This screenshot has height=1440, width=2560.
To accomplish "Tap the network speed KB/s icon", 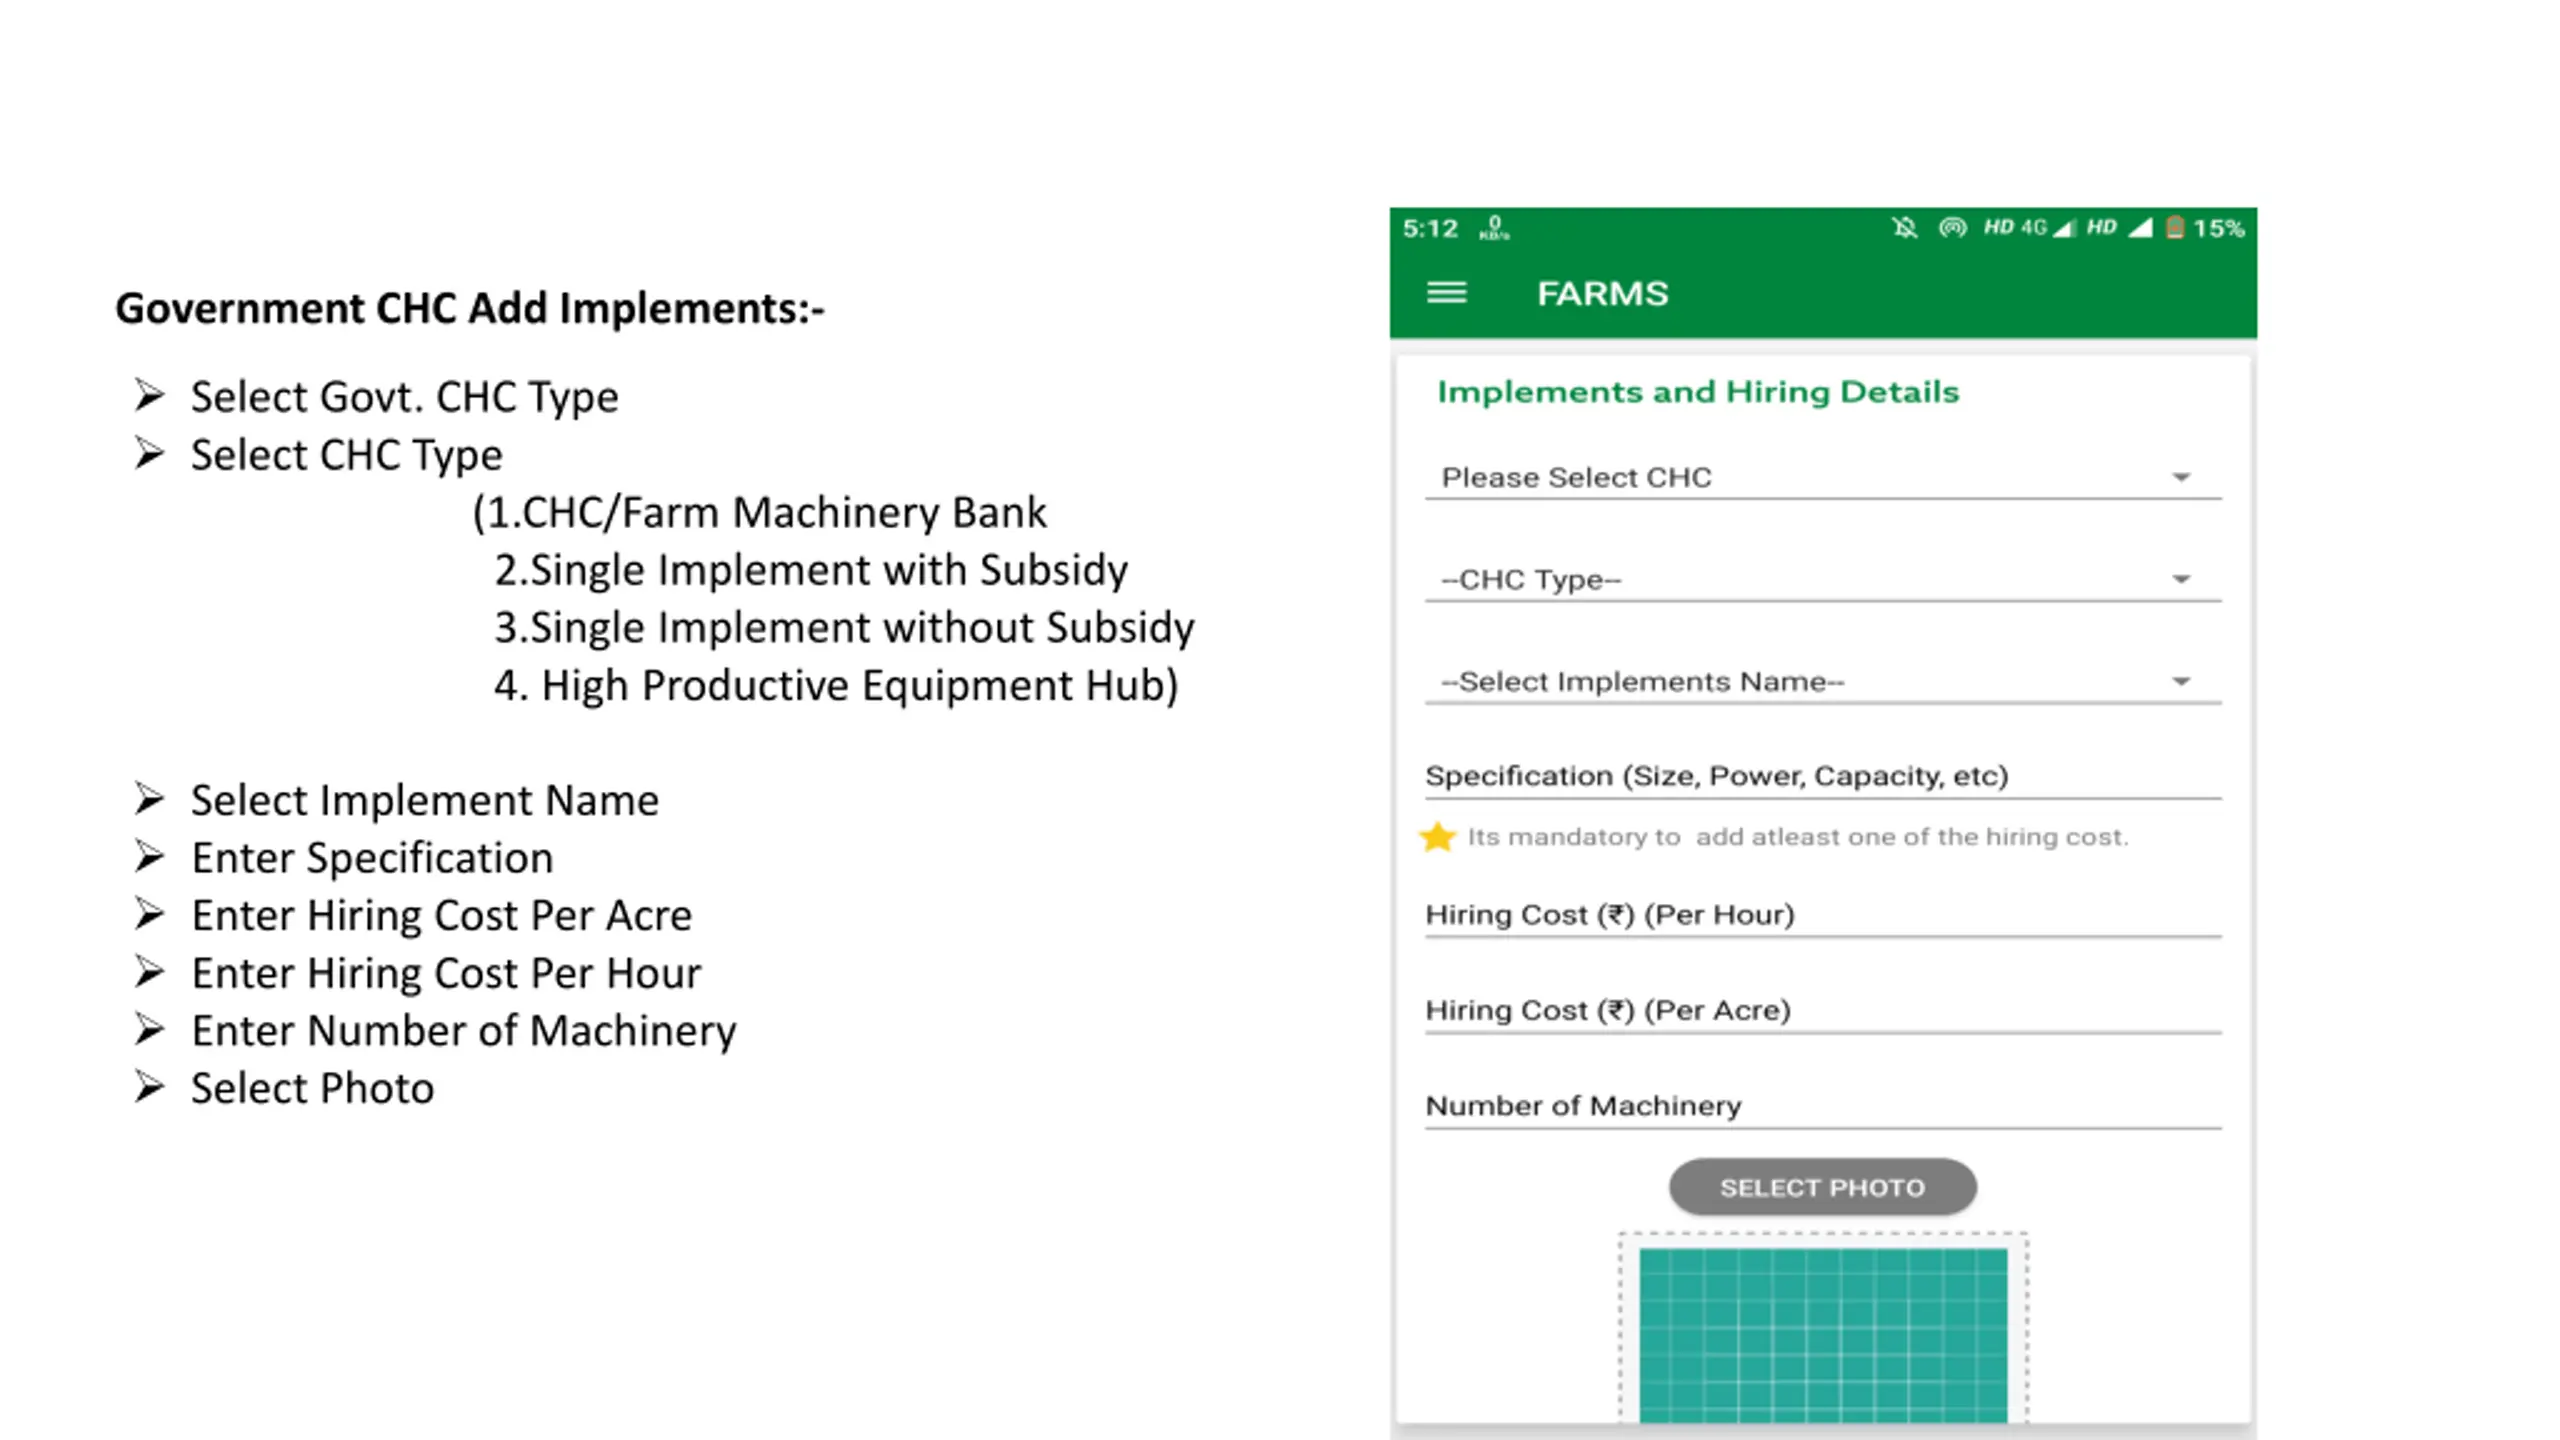I will click(1494, 229).
